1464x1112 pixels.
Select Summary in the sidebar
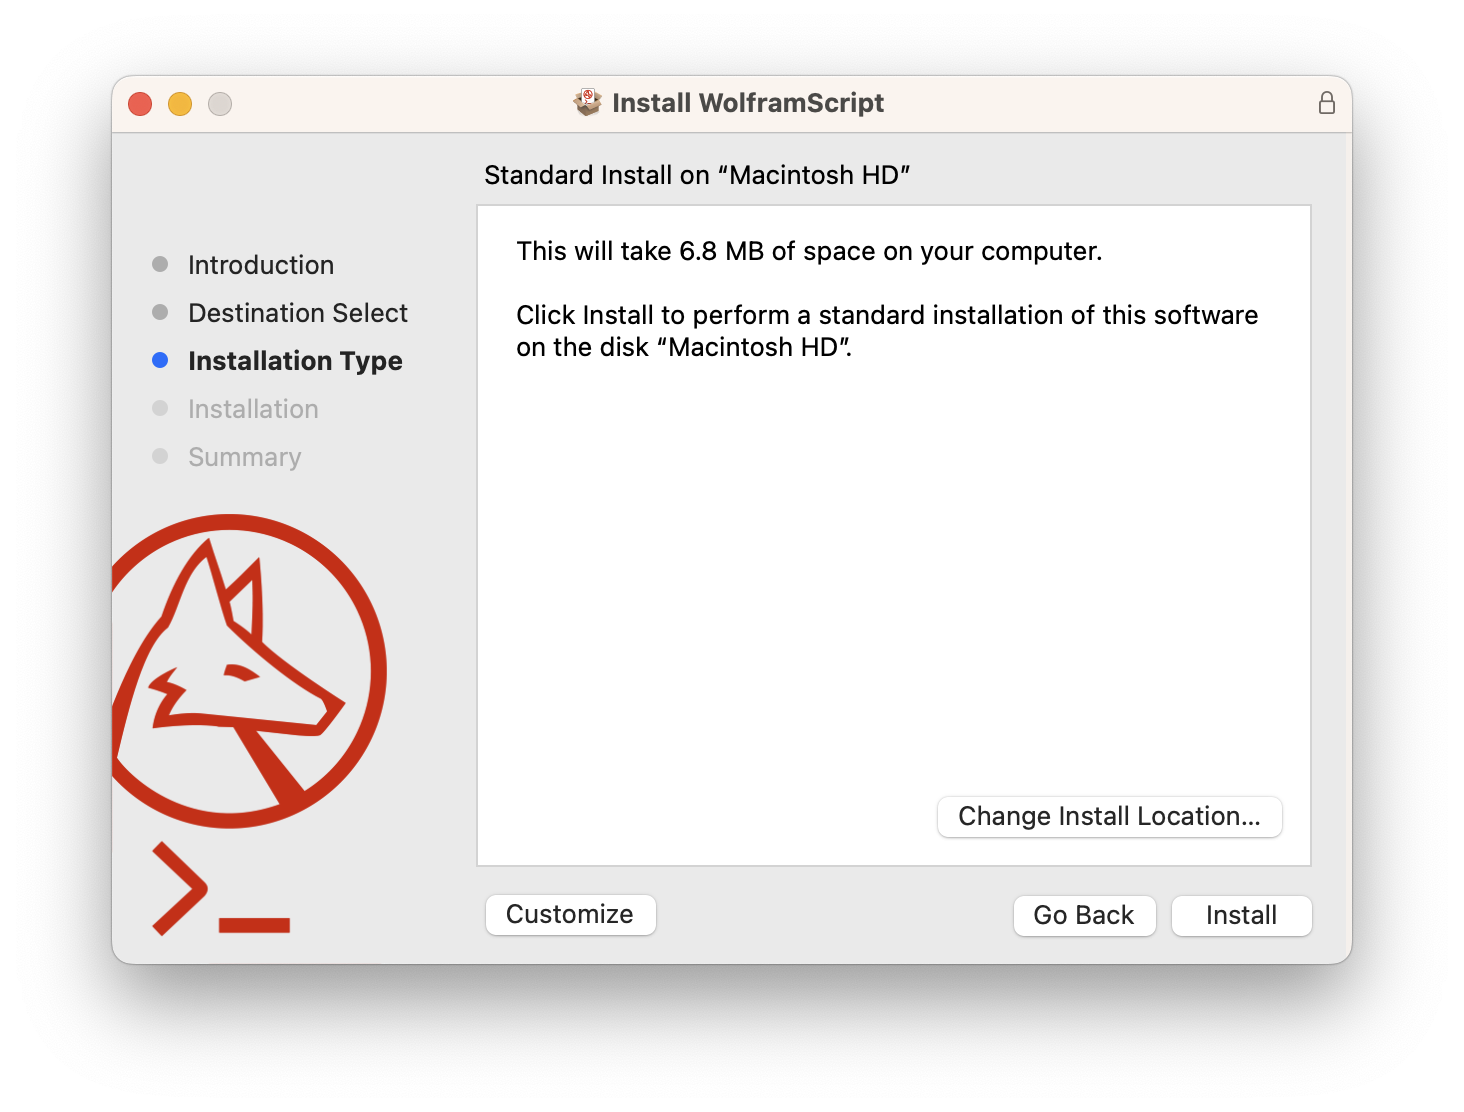(x=244, y=456)
